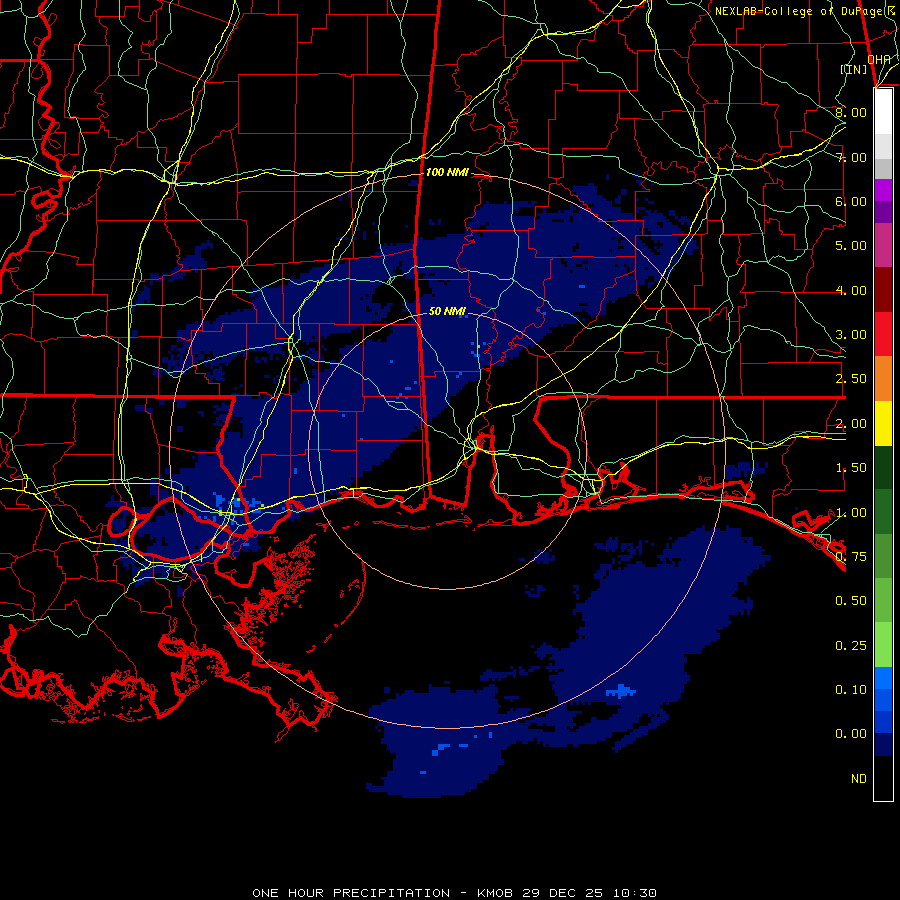Pick the bright red legend color band
The height and width of the screenshot is (900, 900).
point(883,334)
